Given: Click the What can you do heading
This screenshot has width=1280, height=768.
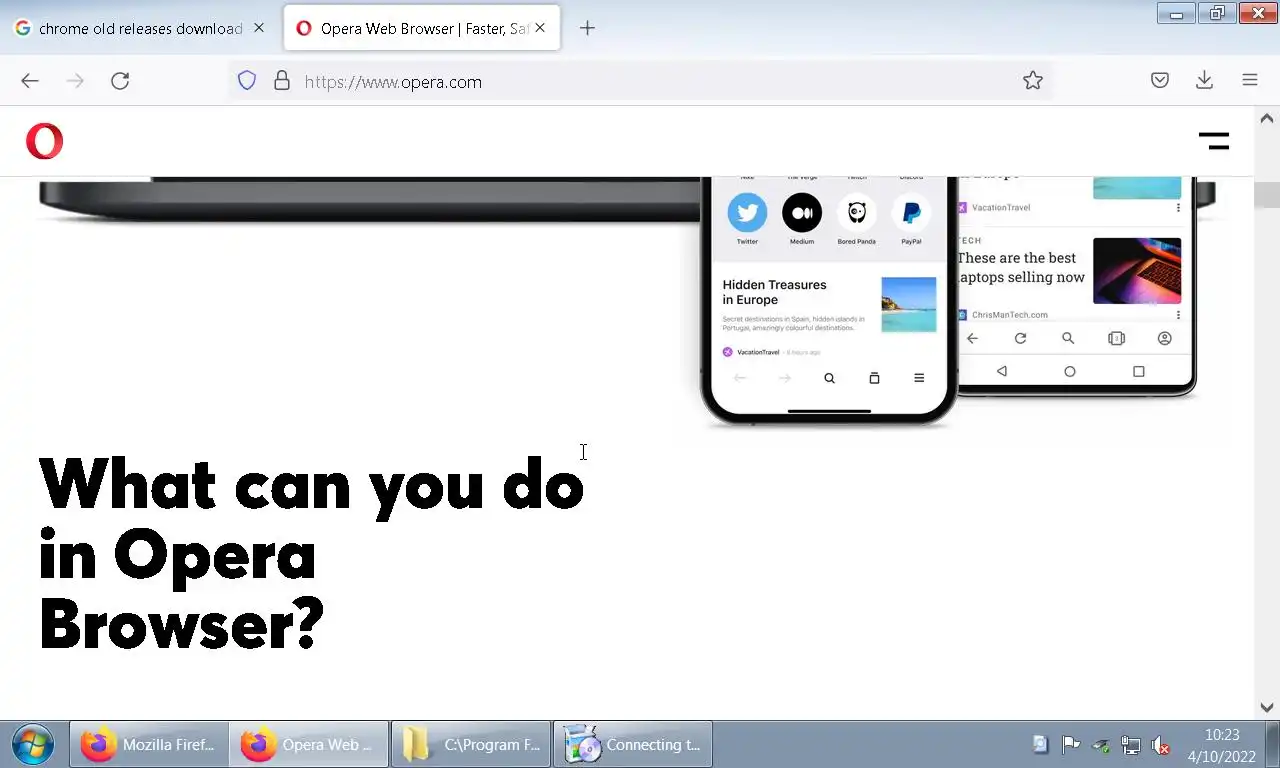Looking at the screenshot, I should pyautogui.click(x=311, y=553).
